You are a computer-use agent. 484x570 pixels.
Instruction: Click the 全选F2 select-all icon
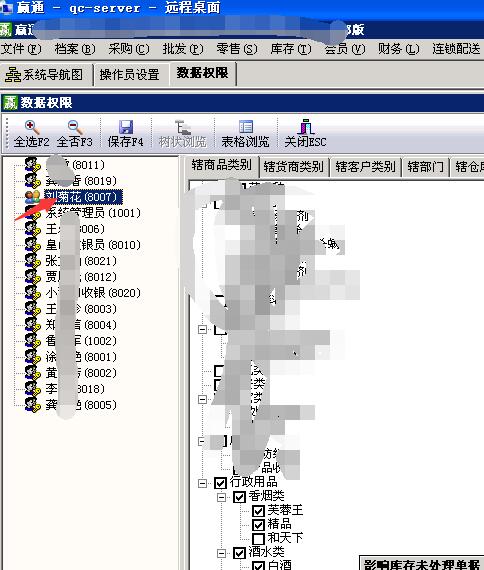(32, 127)
